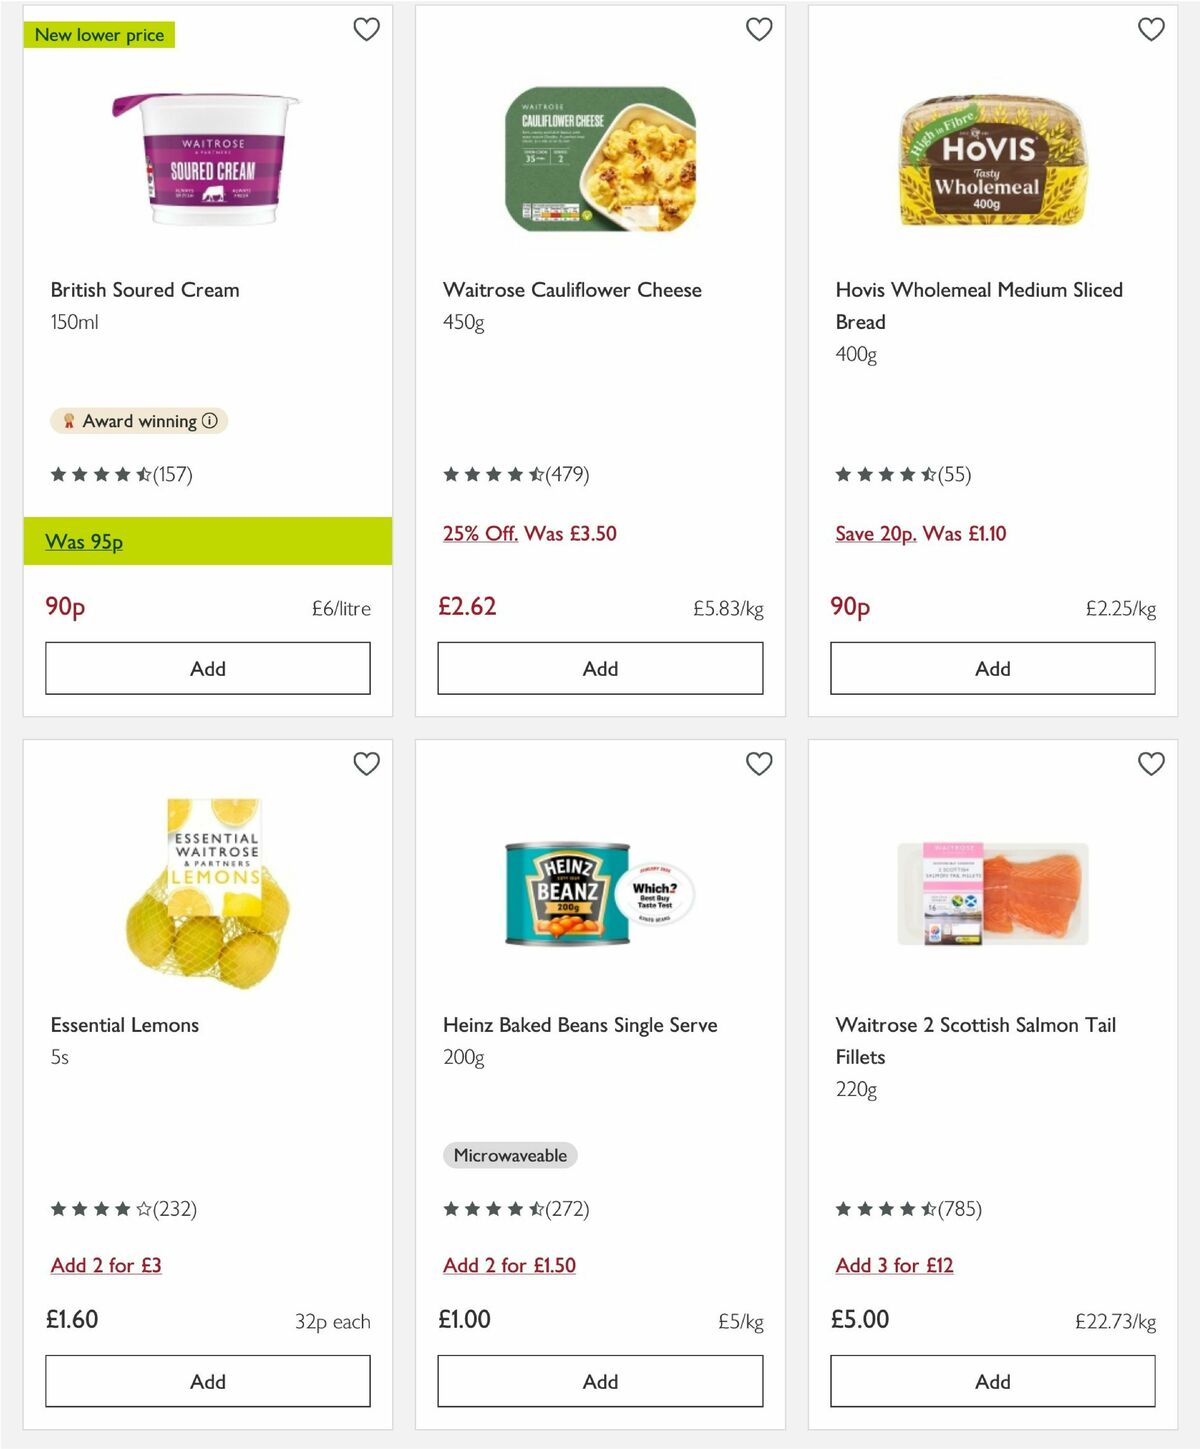Favorite Heinz Baked Beans Single Serve

coord(759,763)
